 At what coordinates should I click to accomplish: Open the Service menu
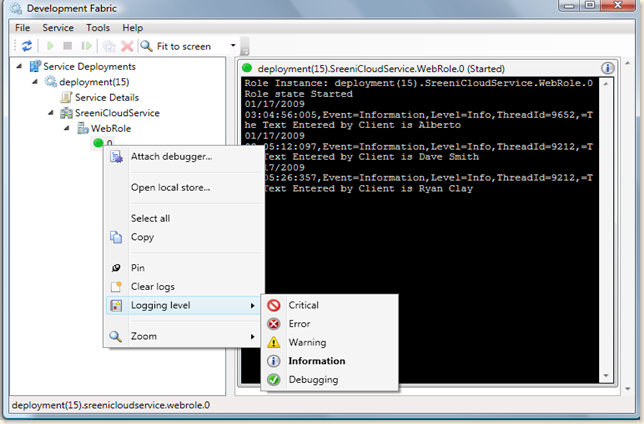[x=58, y=28]
